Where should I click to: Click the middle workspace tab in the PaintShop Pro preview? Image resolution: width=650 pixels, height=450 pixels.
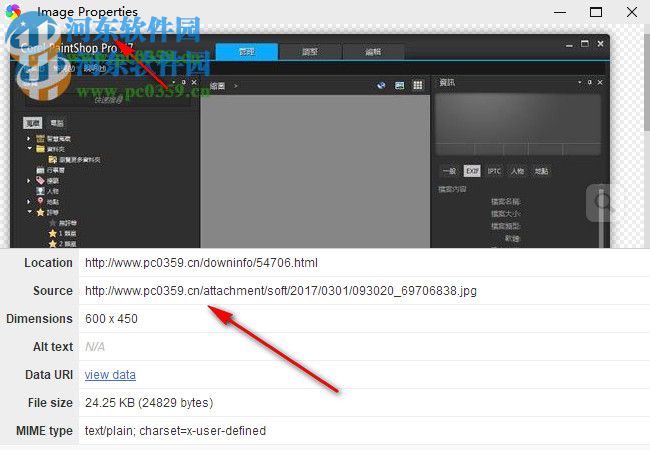pyautogui.click(x=310, y=52)
